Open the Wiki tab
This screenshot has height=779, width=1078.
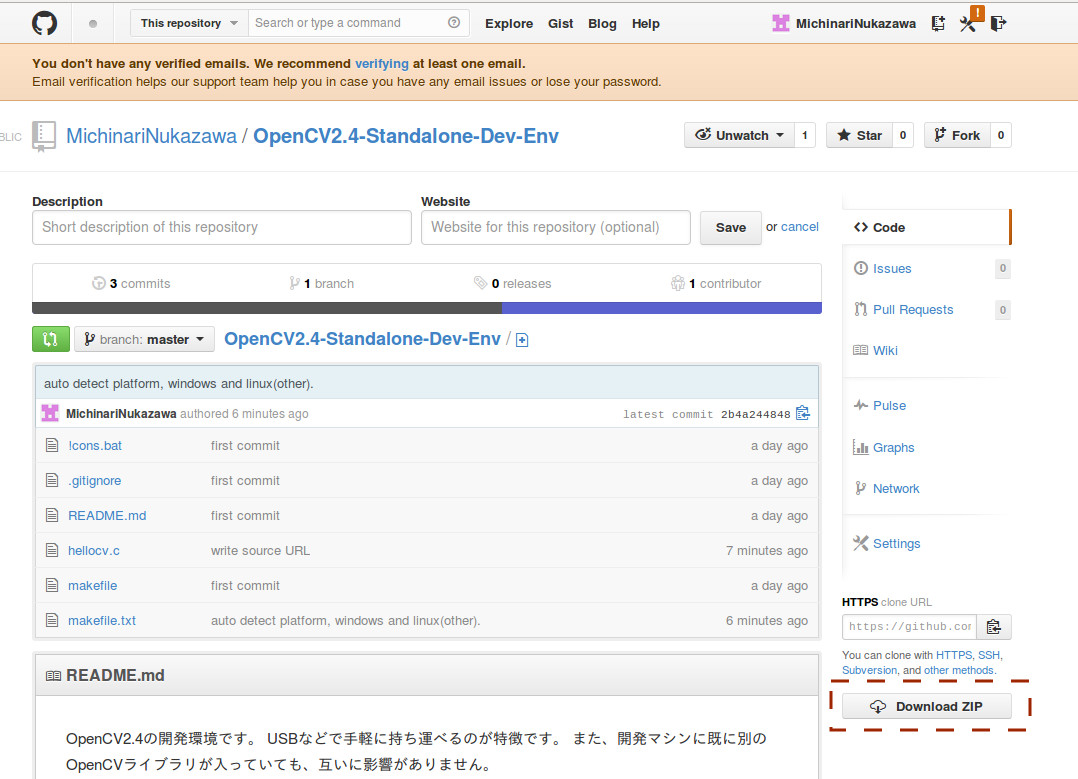pyautogui.click(x=885, y=351)
